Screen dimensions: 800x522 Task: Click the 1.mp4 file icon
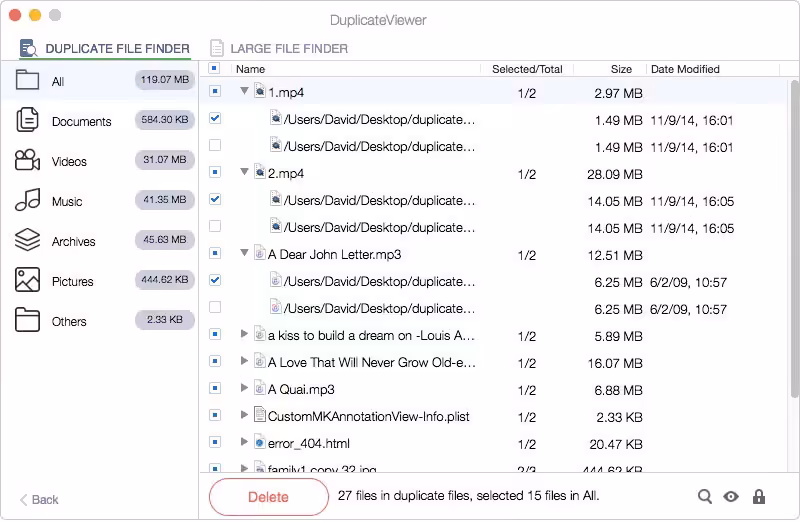click(260, 91)
